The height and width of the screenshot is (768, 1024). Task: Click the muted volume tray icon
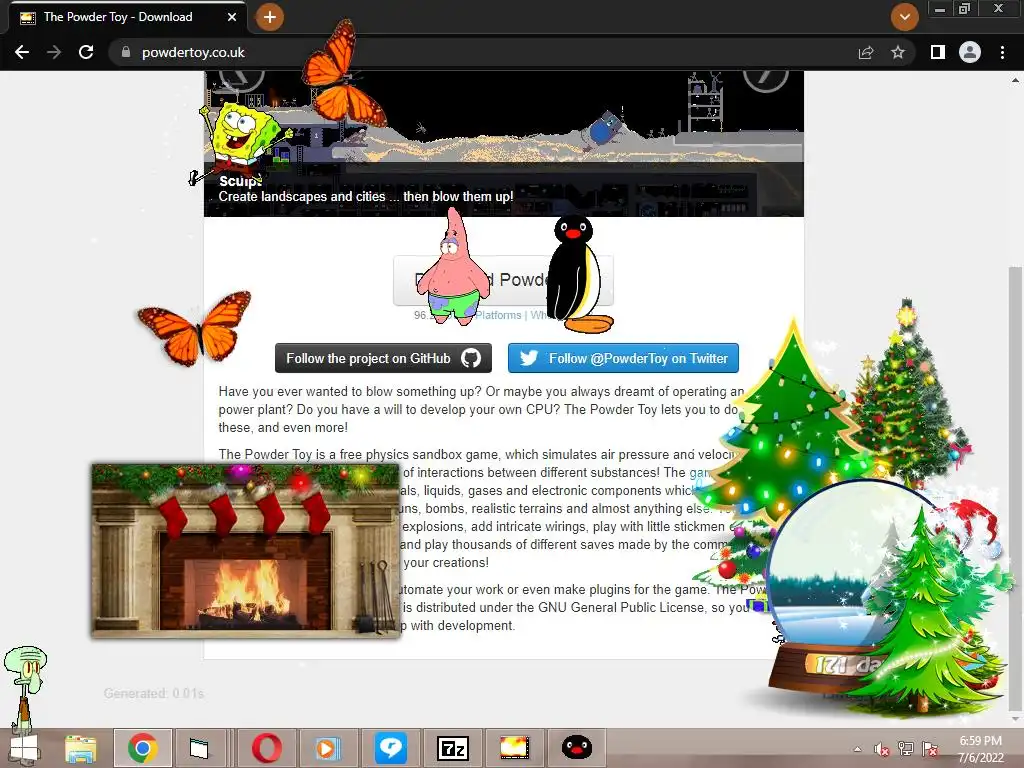pyautogui.click(x=882, y=749)
